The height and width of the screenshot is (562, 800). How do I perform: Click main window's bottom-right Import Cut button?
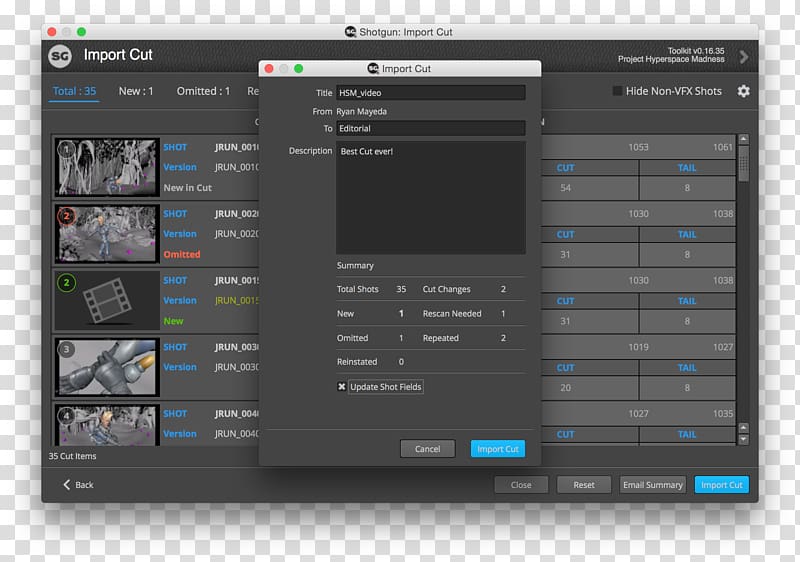[721, 484]
